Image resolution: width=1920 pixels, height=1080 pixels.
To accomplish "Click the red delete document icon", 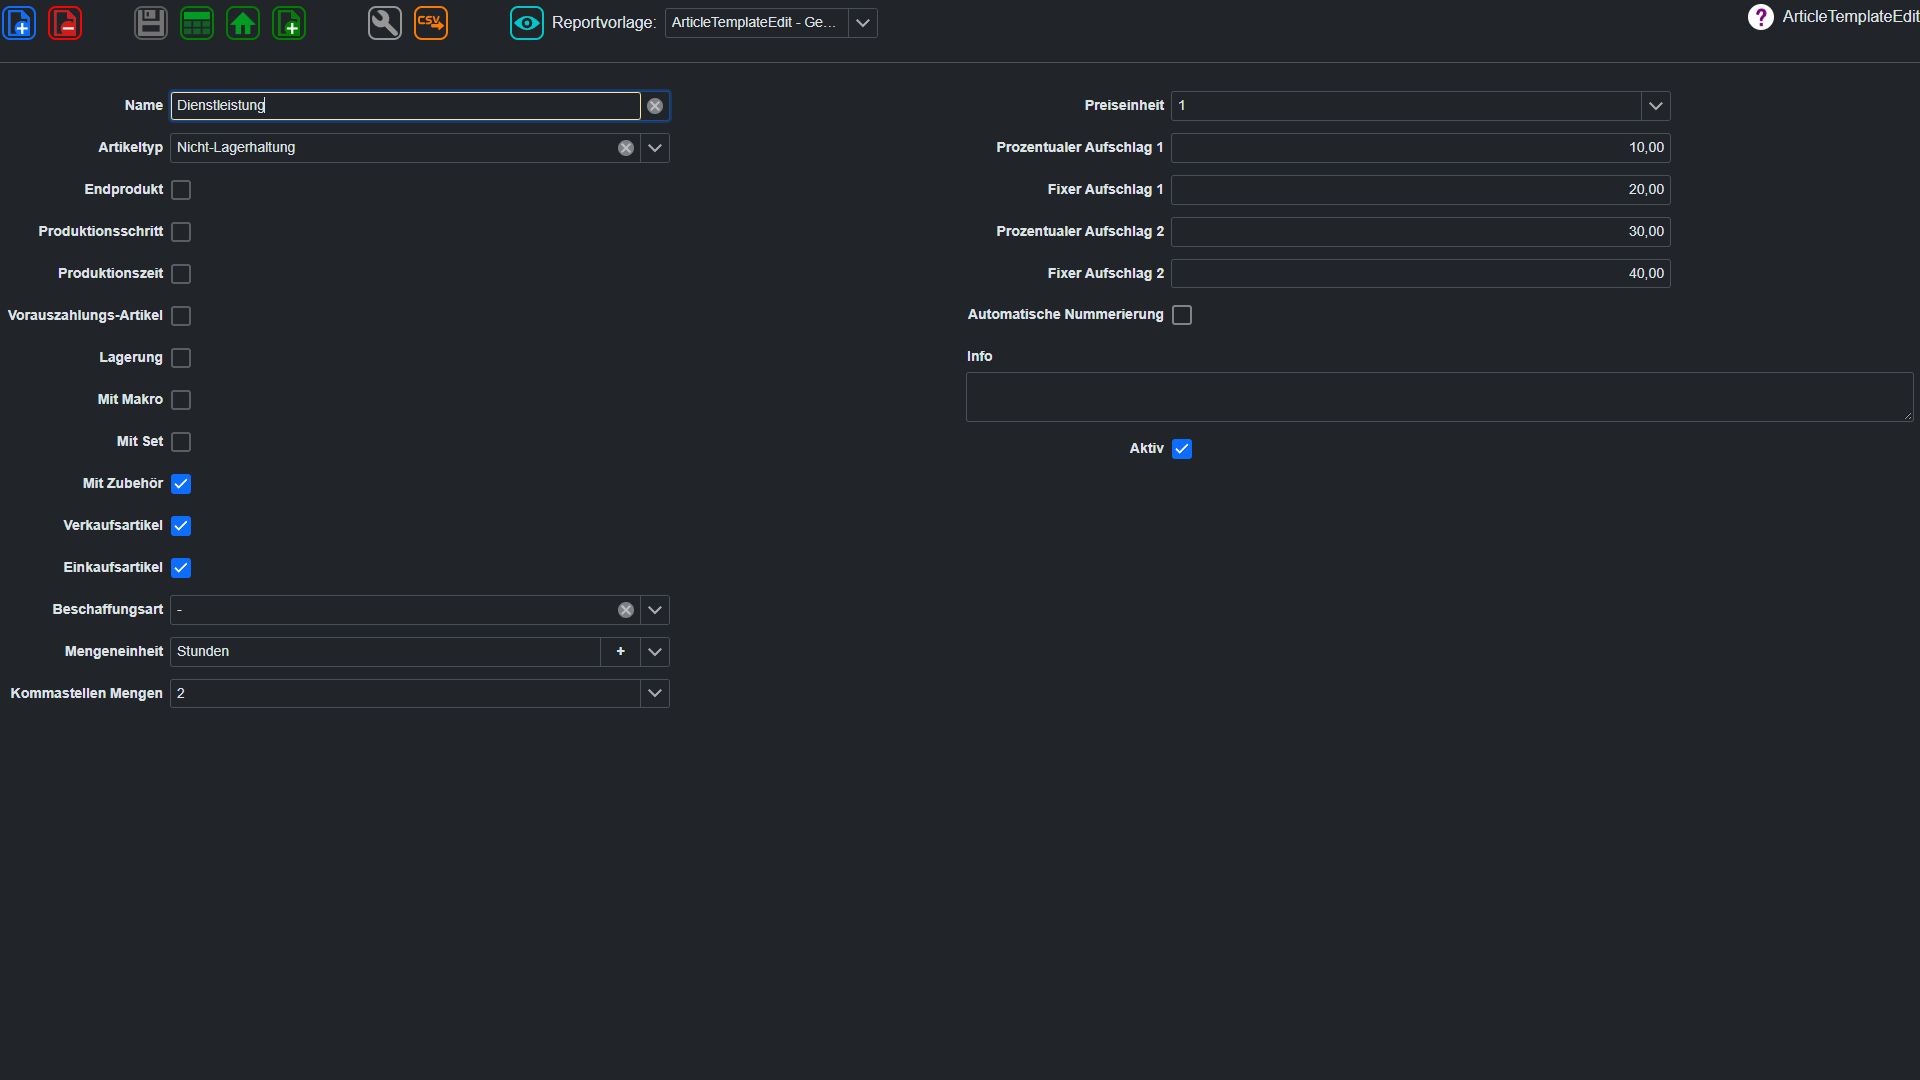I will click(65, 22).
